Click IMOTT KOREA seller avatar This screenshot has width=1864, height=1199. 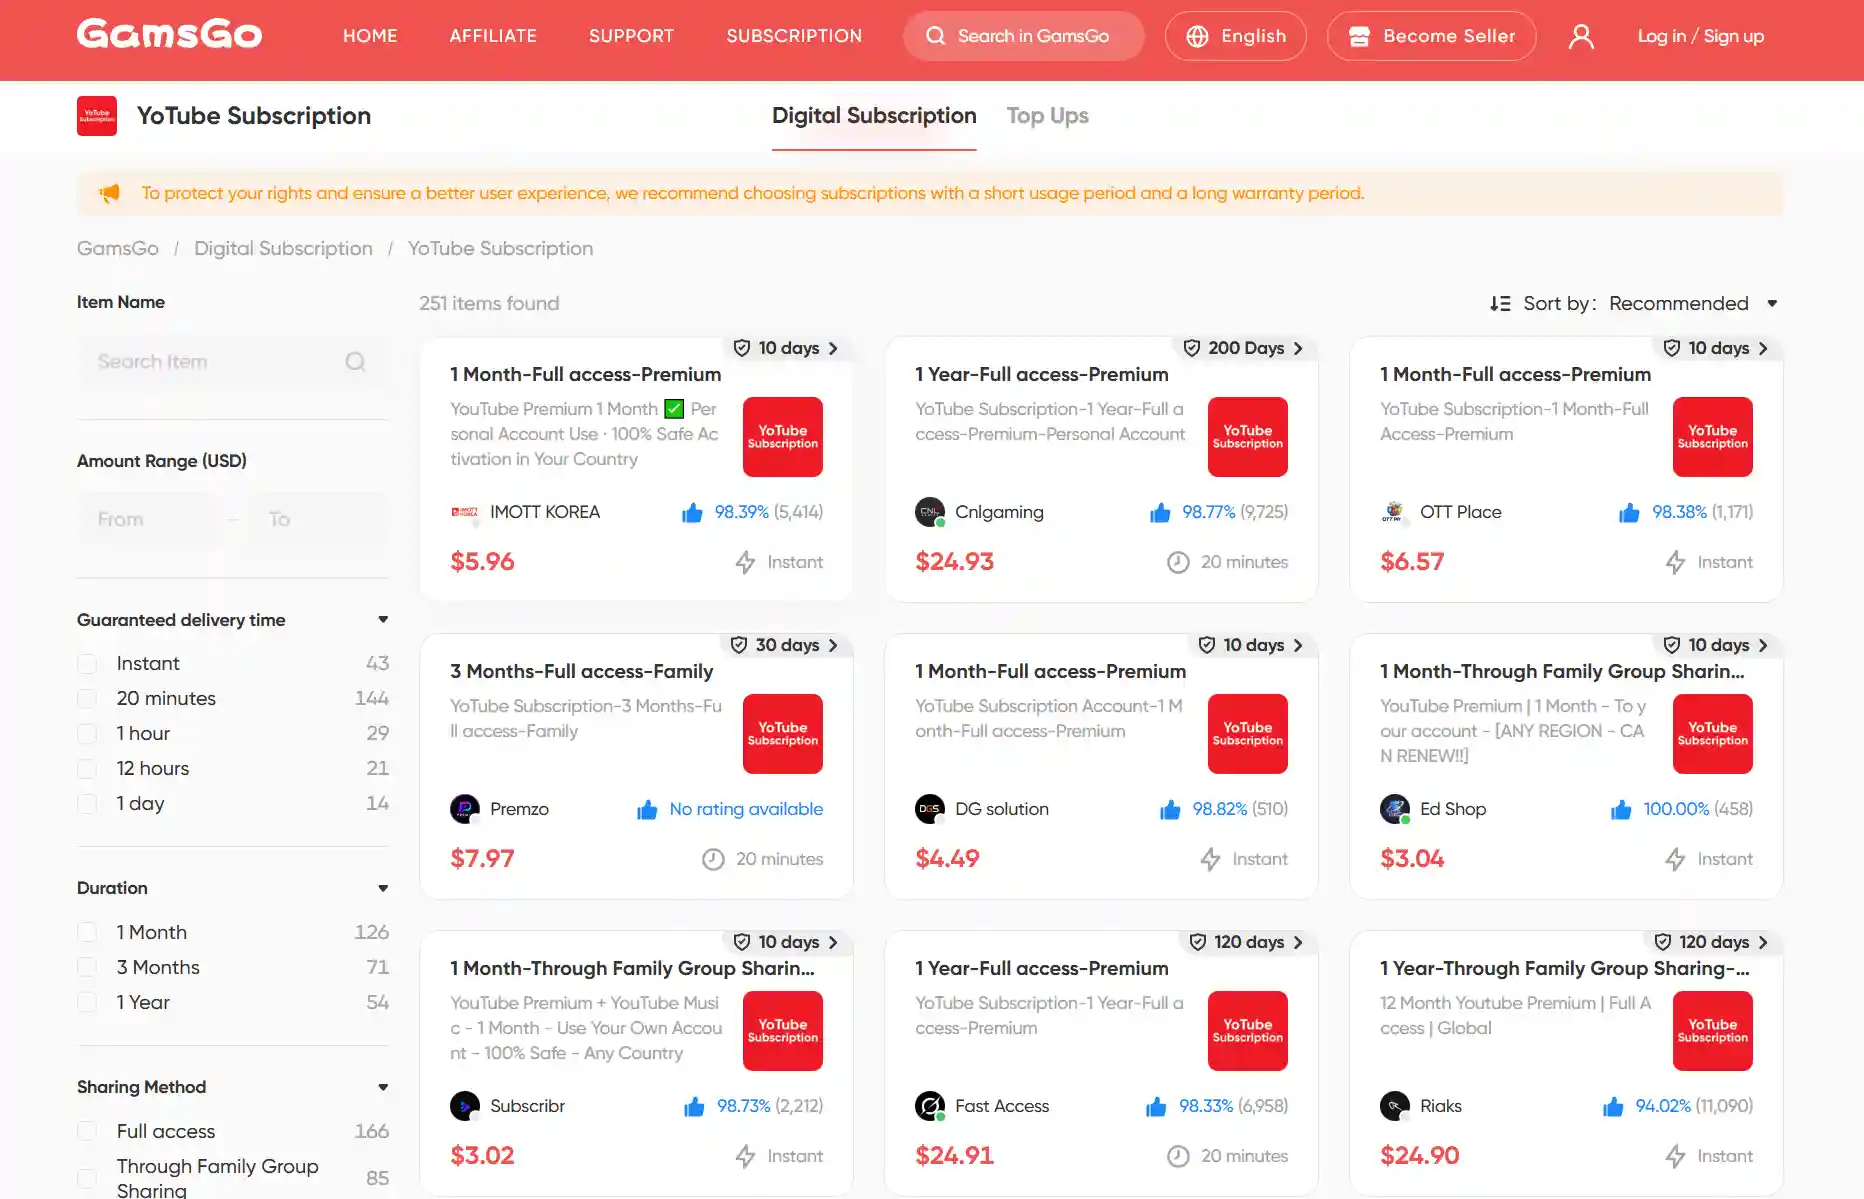click(x=464, y=512)
